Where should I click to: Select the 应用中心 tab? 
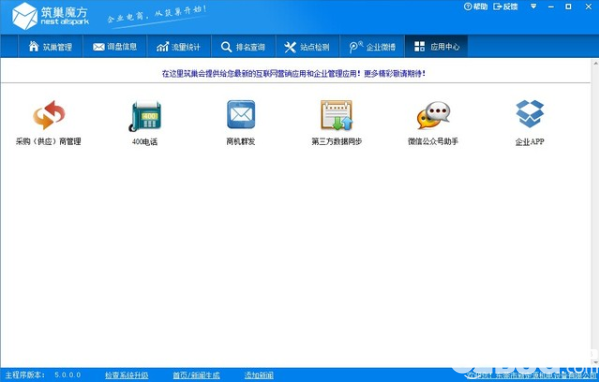(x=436, y=47)
